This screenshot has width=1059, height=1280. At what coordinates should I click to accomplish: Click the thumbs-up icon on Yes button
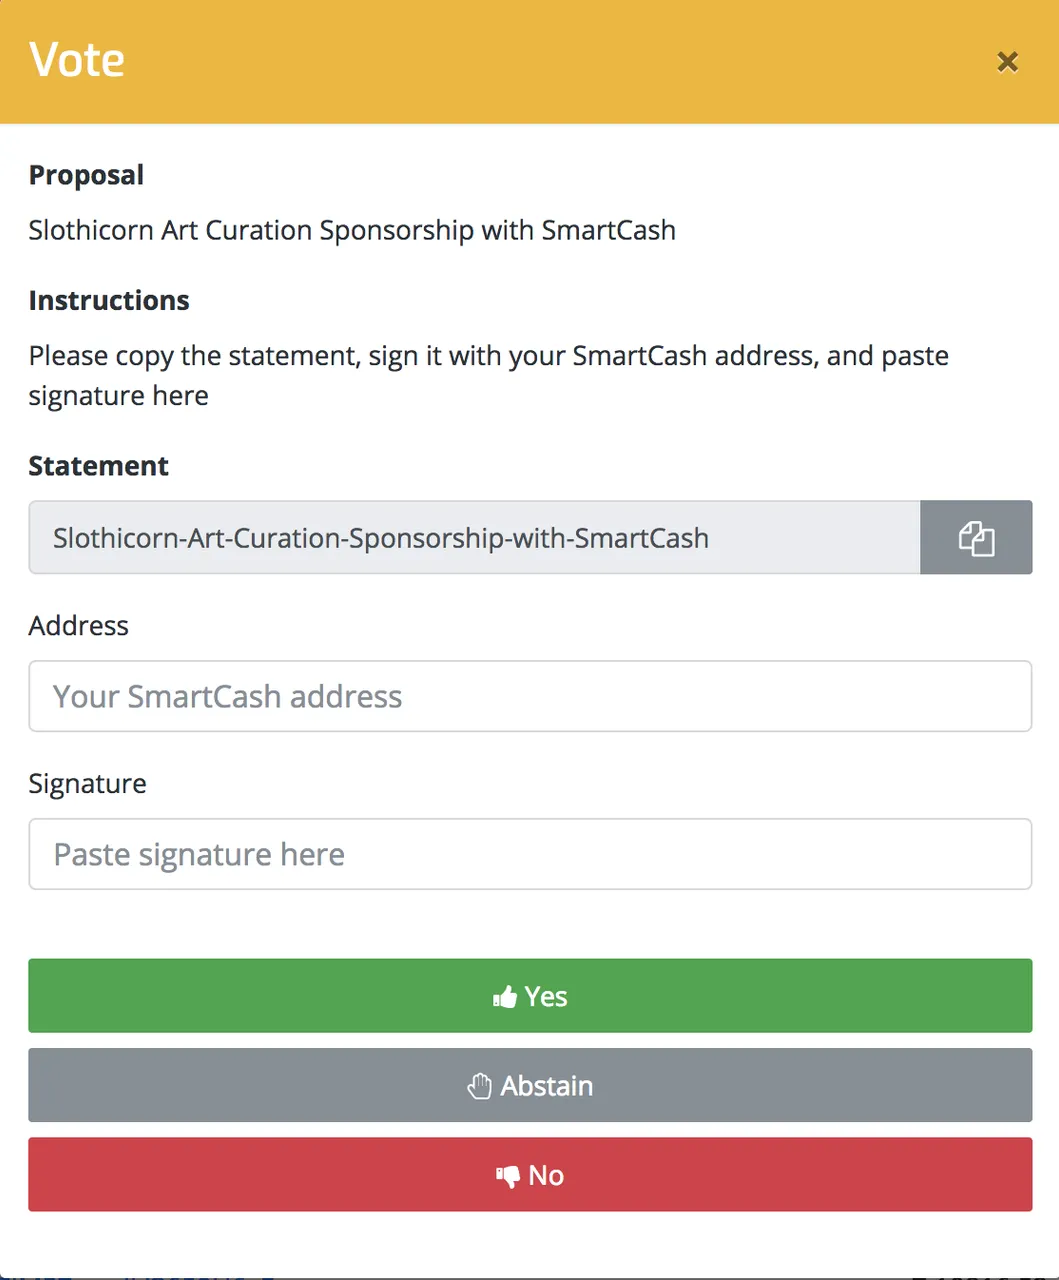point(505,996)
